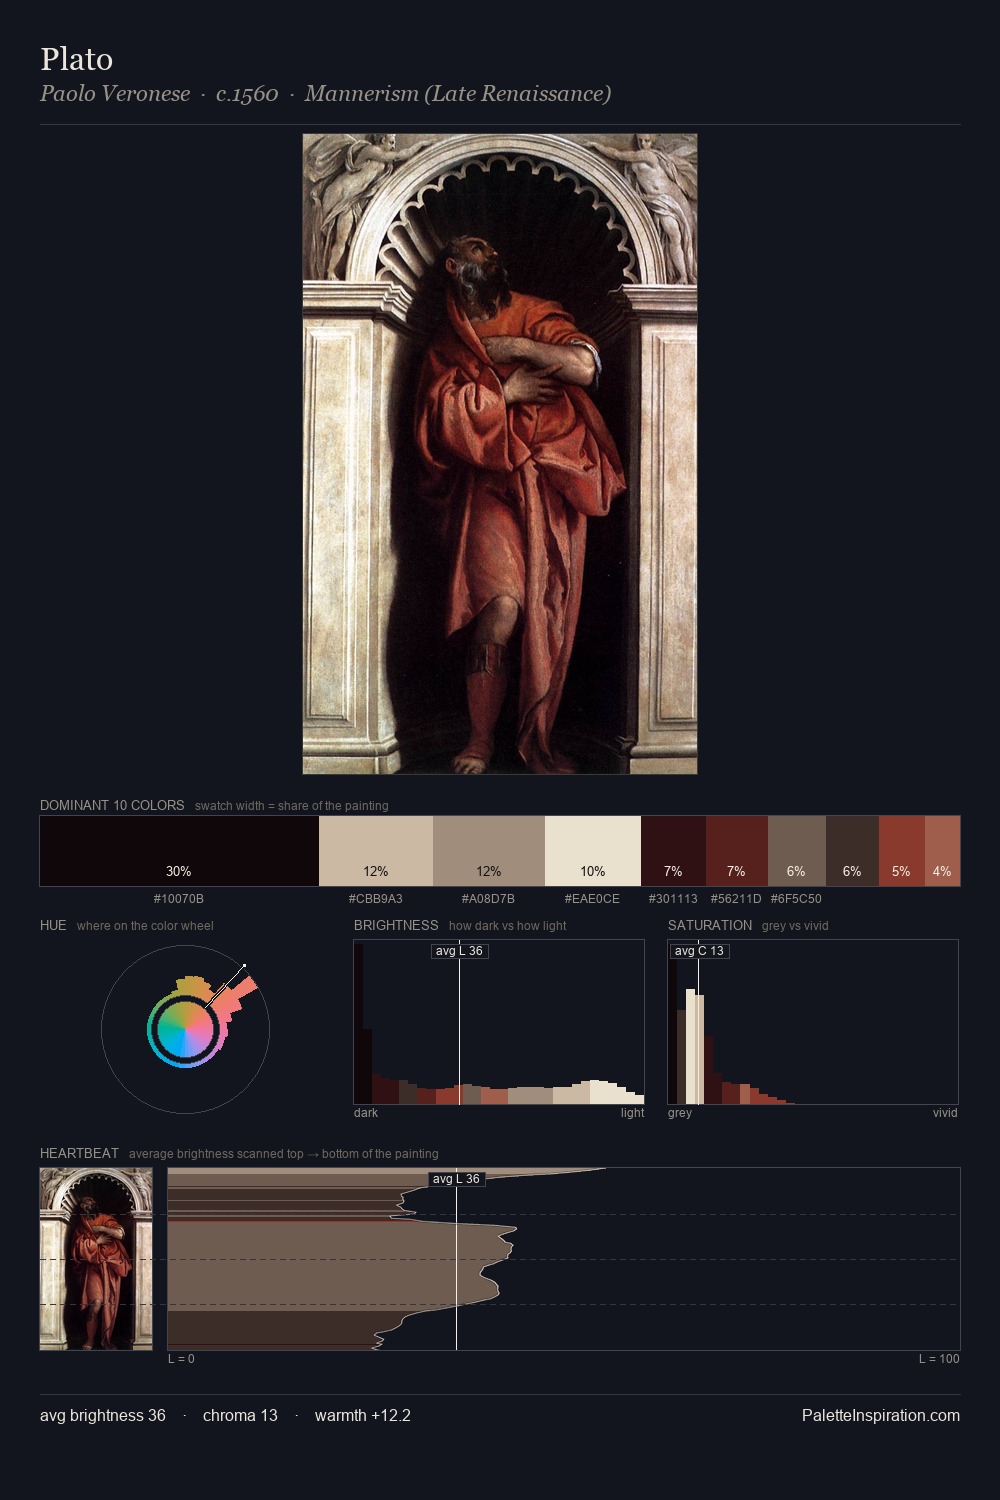Pick the dark maroon 7% swatch #301113
This screenshot has width=1000, height=1500.
coord(673,851)
